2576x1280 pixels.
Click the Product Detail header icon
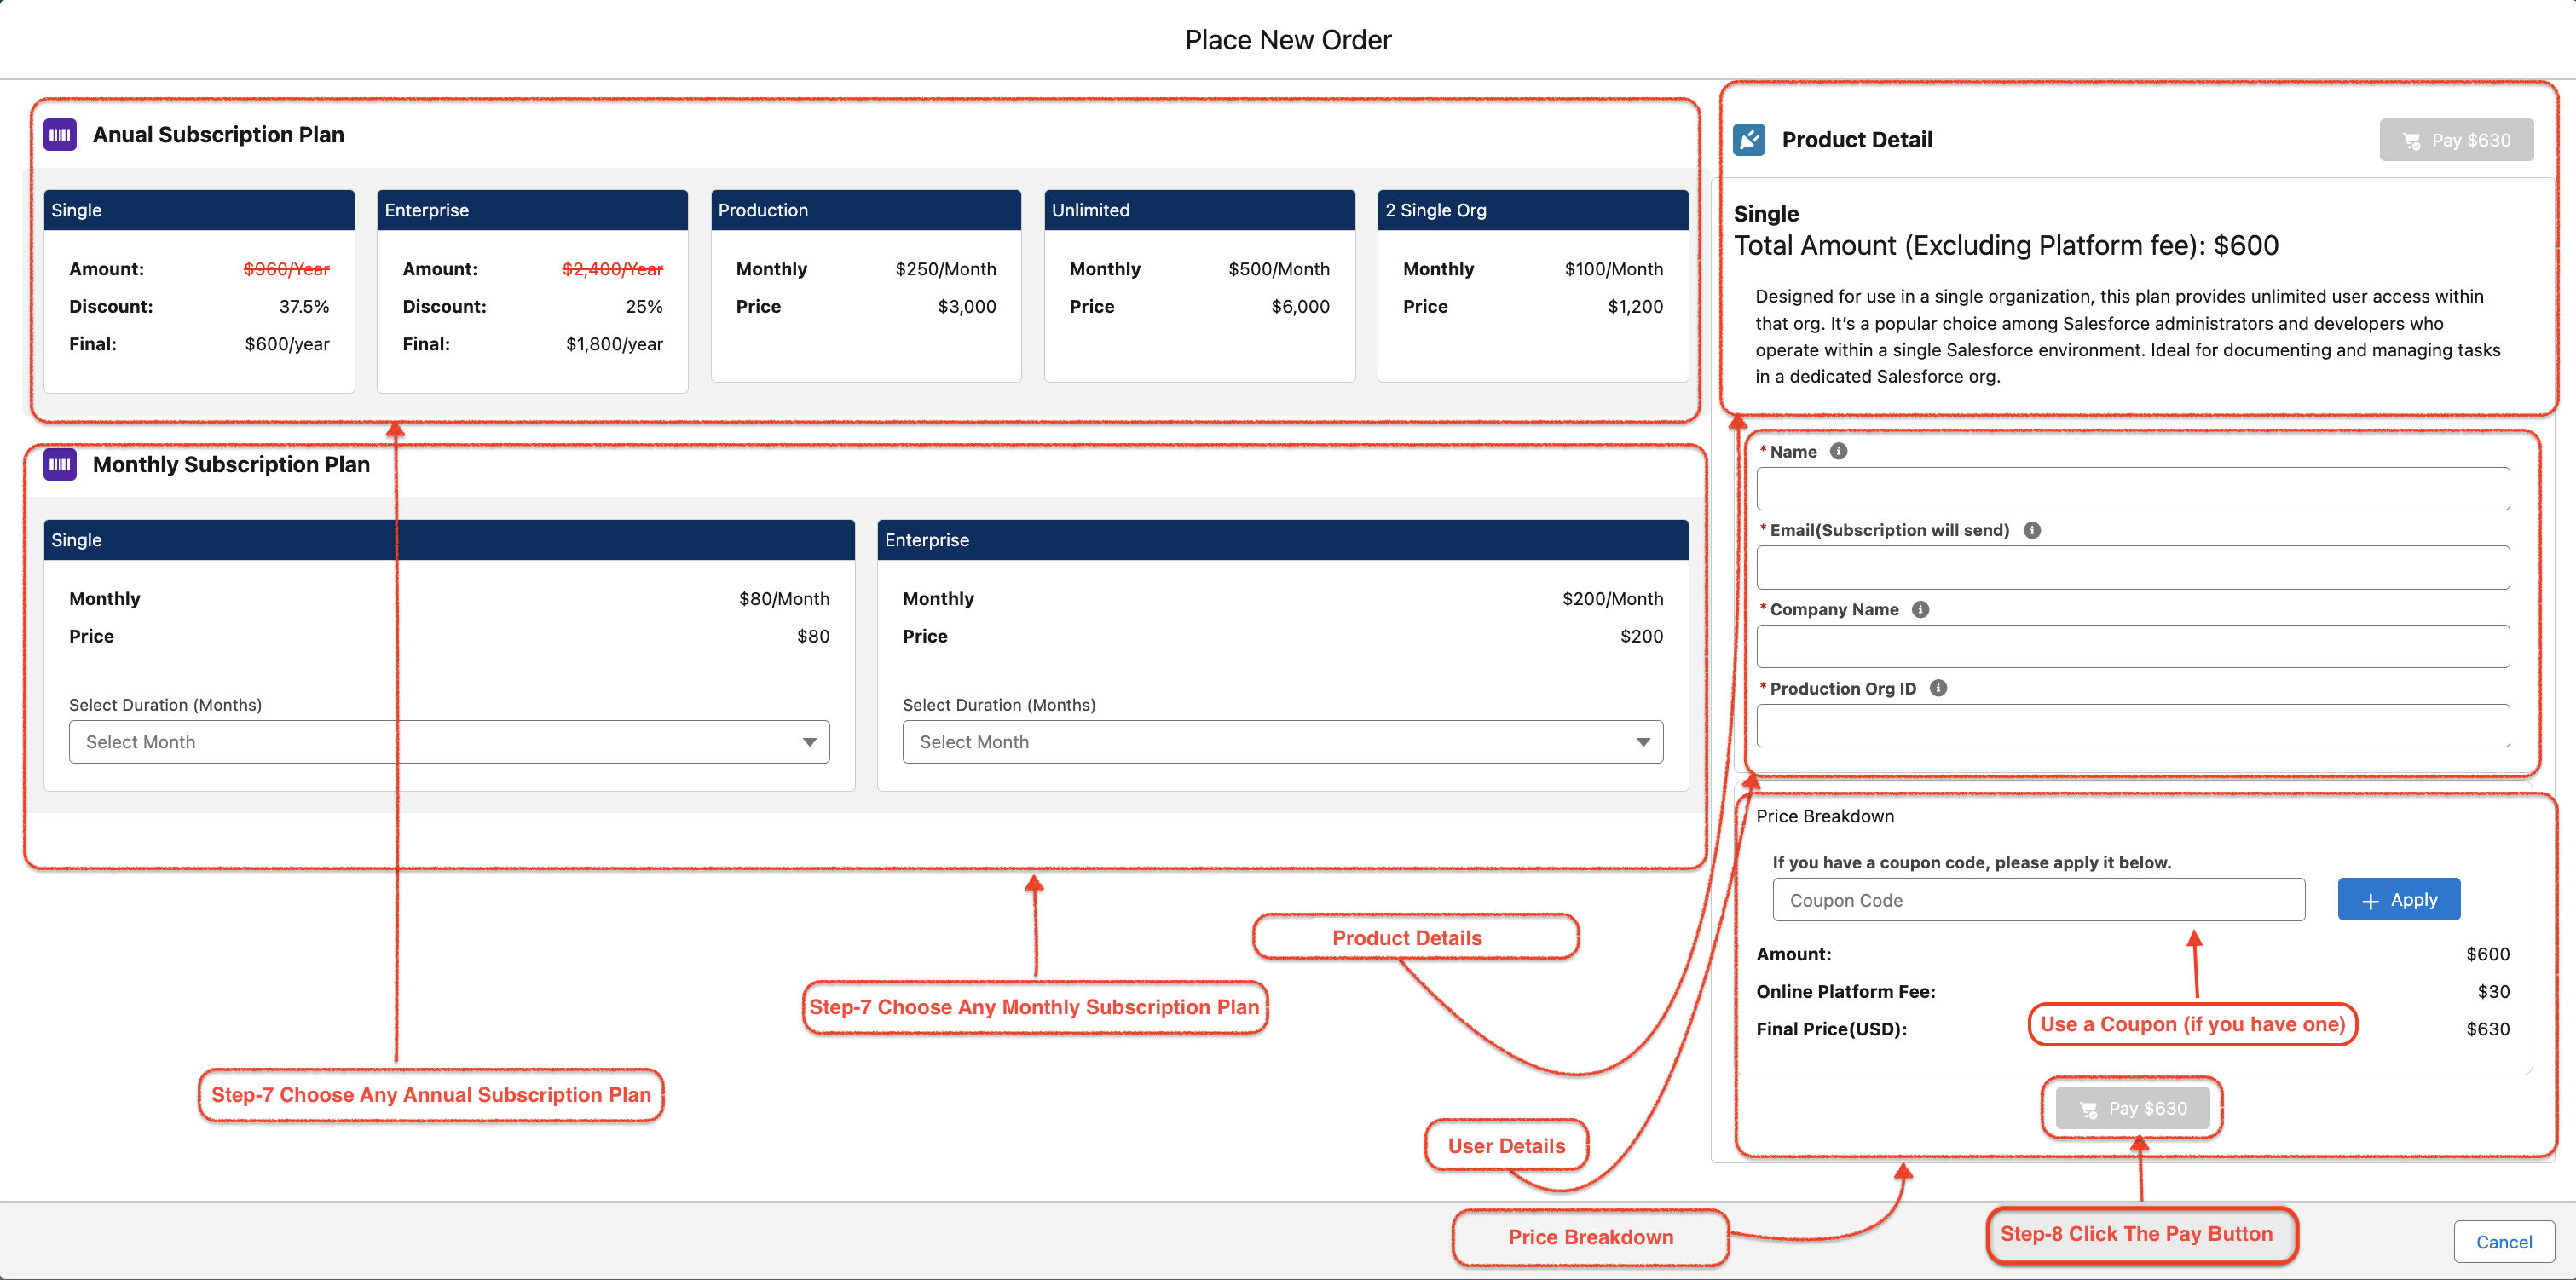1749,140
